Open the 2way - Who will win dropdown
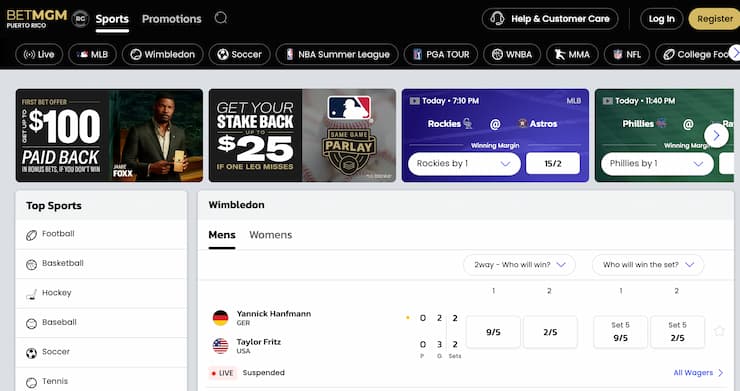740x391 pixels. 519,265
